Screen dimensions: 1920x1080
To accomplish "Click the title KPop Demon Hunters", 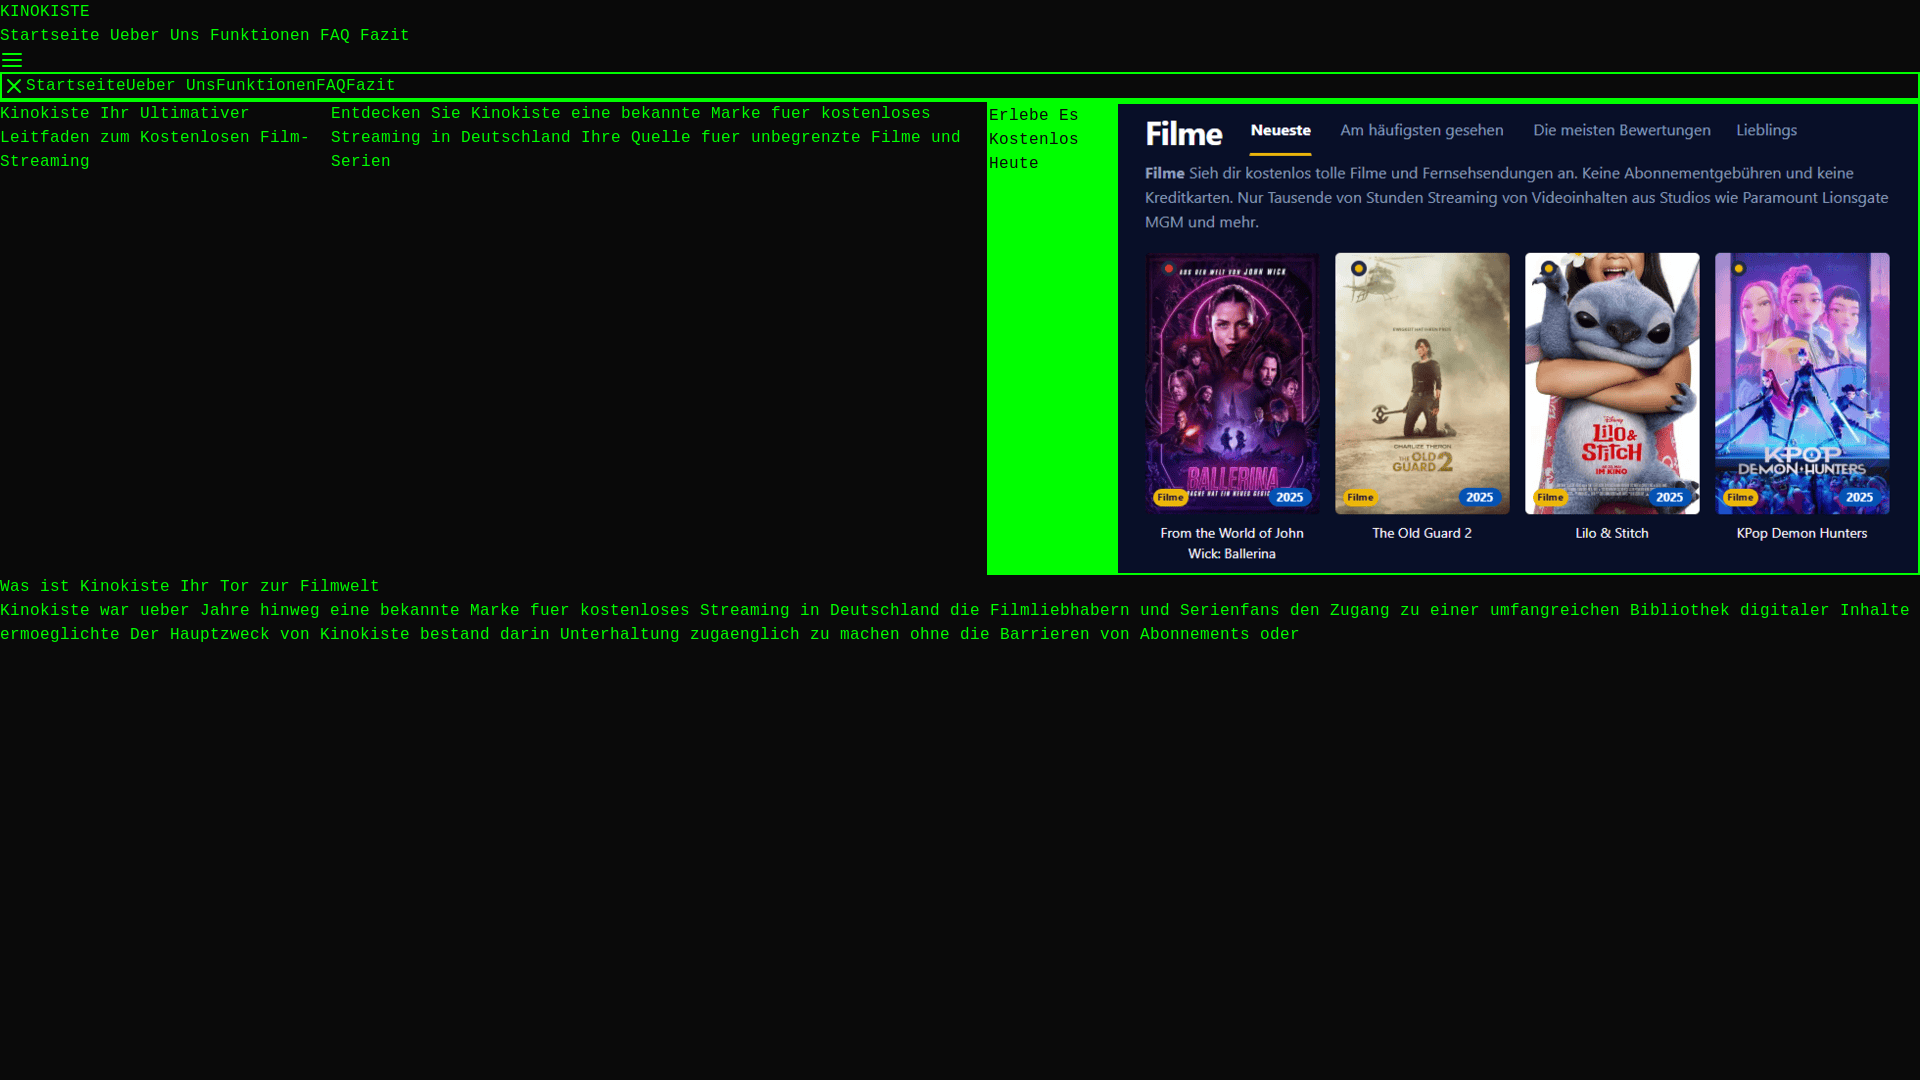I will click(x=1802, y=534).
